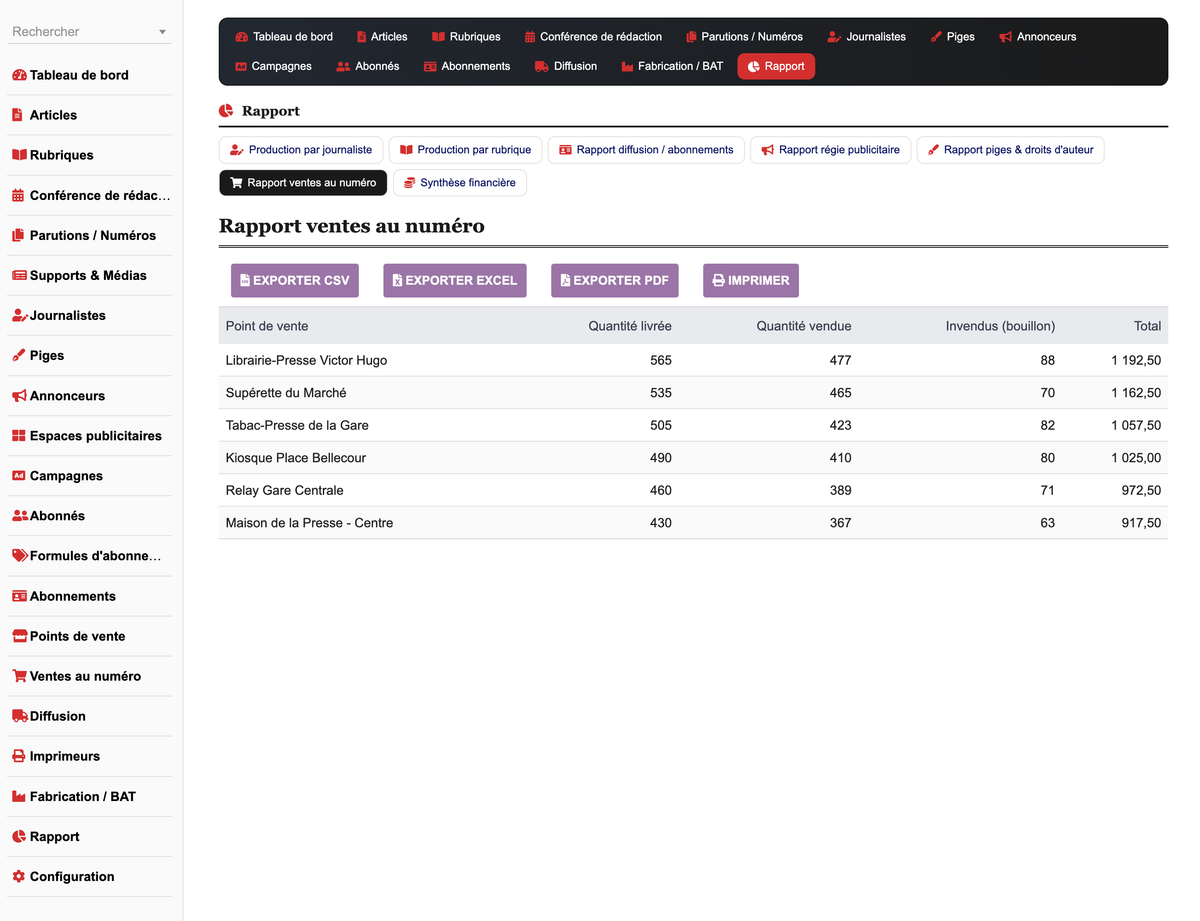Open Campagnes in top navigation bar
The width and height of the screenshot is (1200, 921).
273,66
